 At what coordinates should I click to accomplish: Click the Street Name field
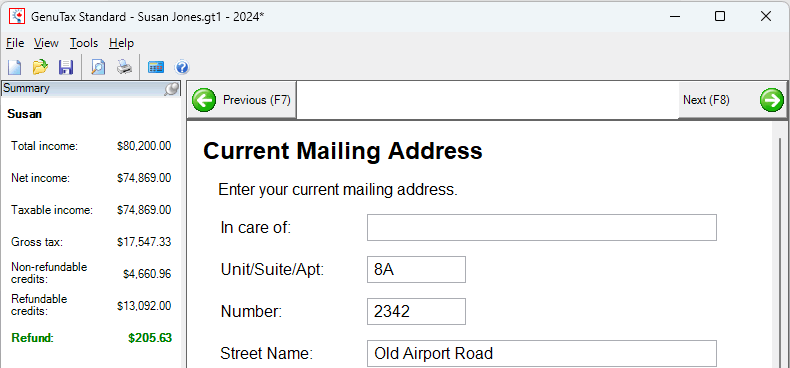point(542,353)
